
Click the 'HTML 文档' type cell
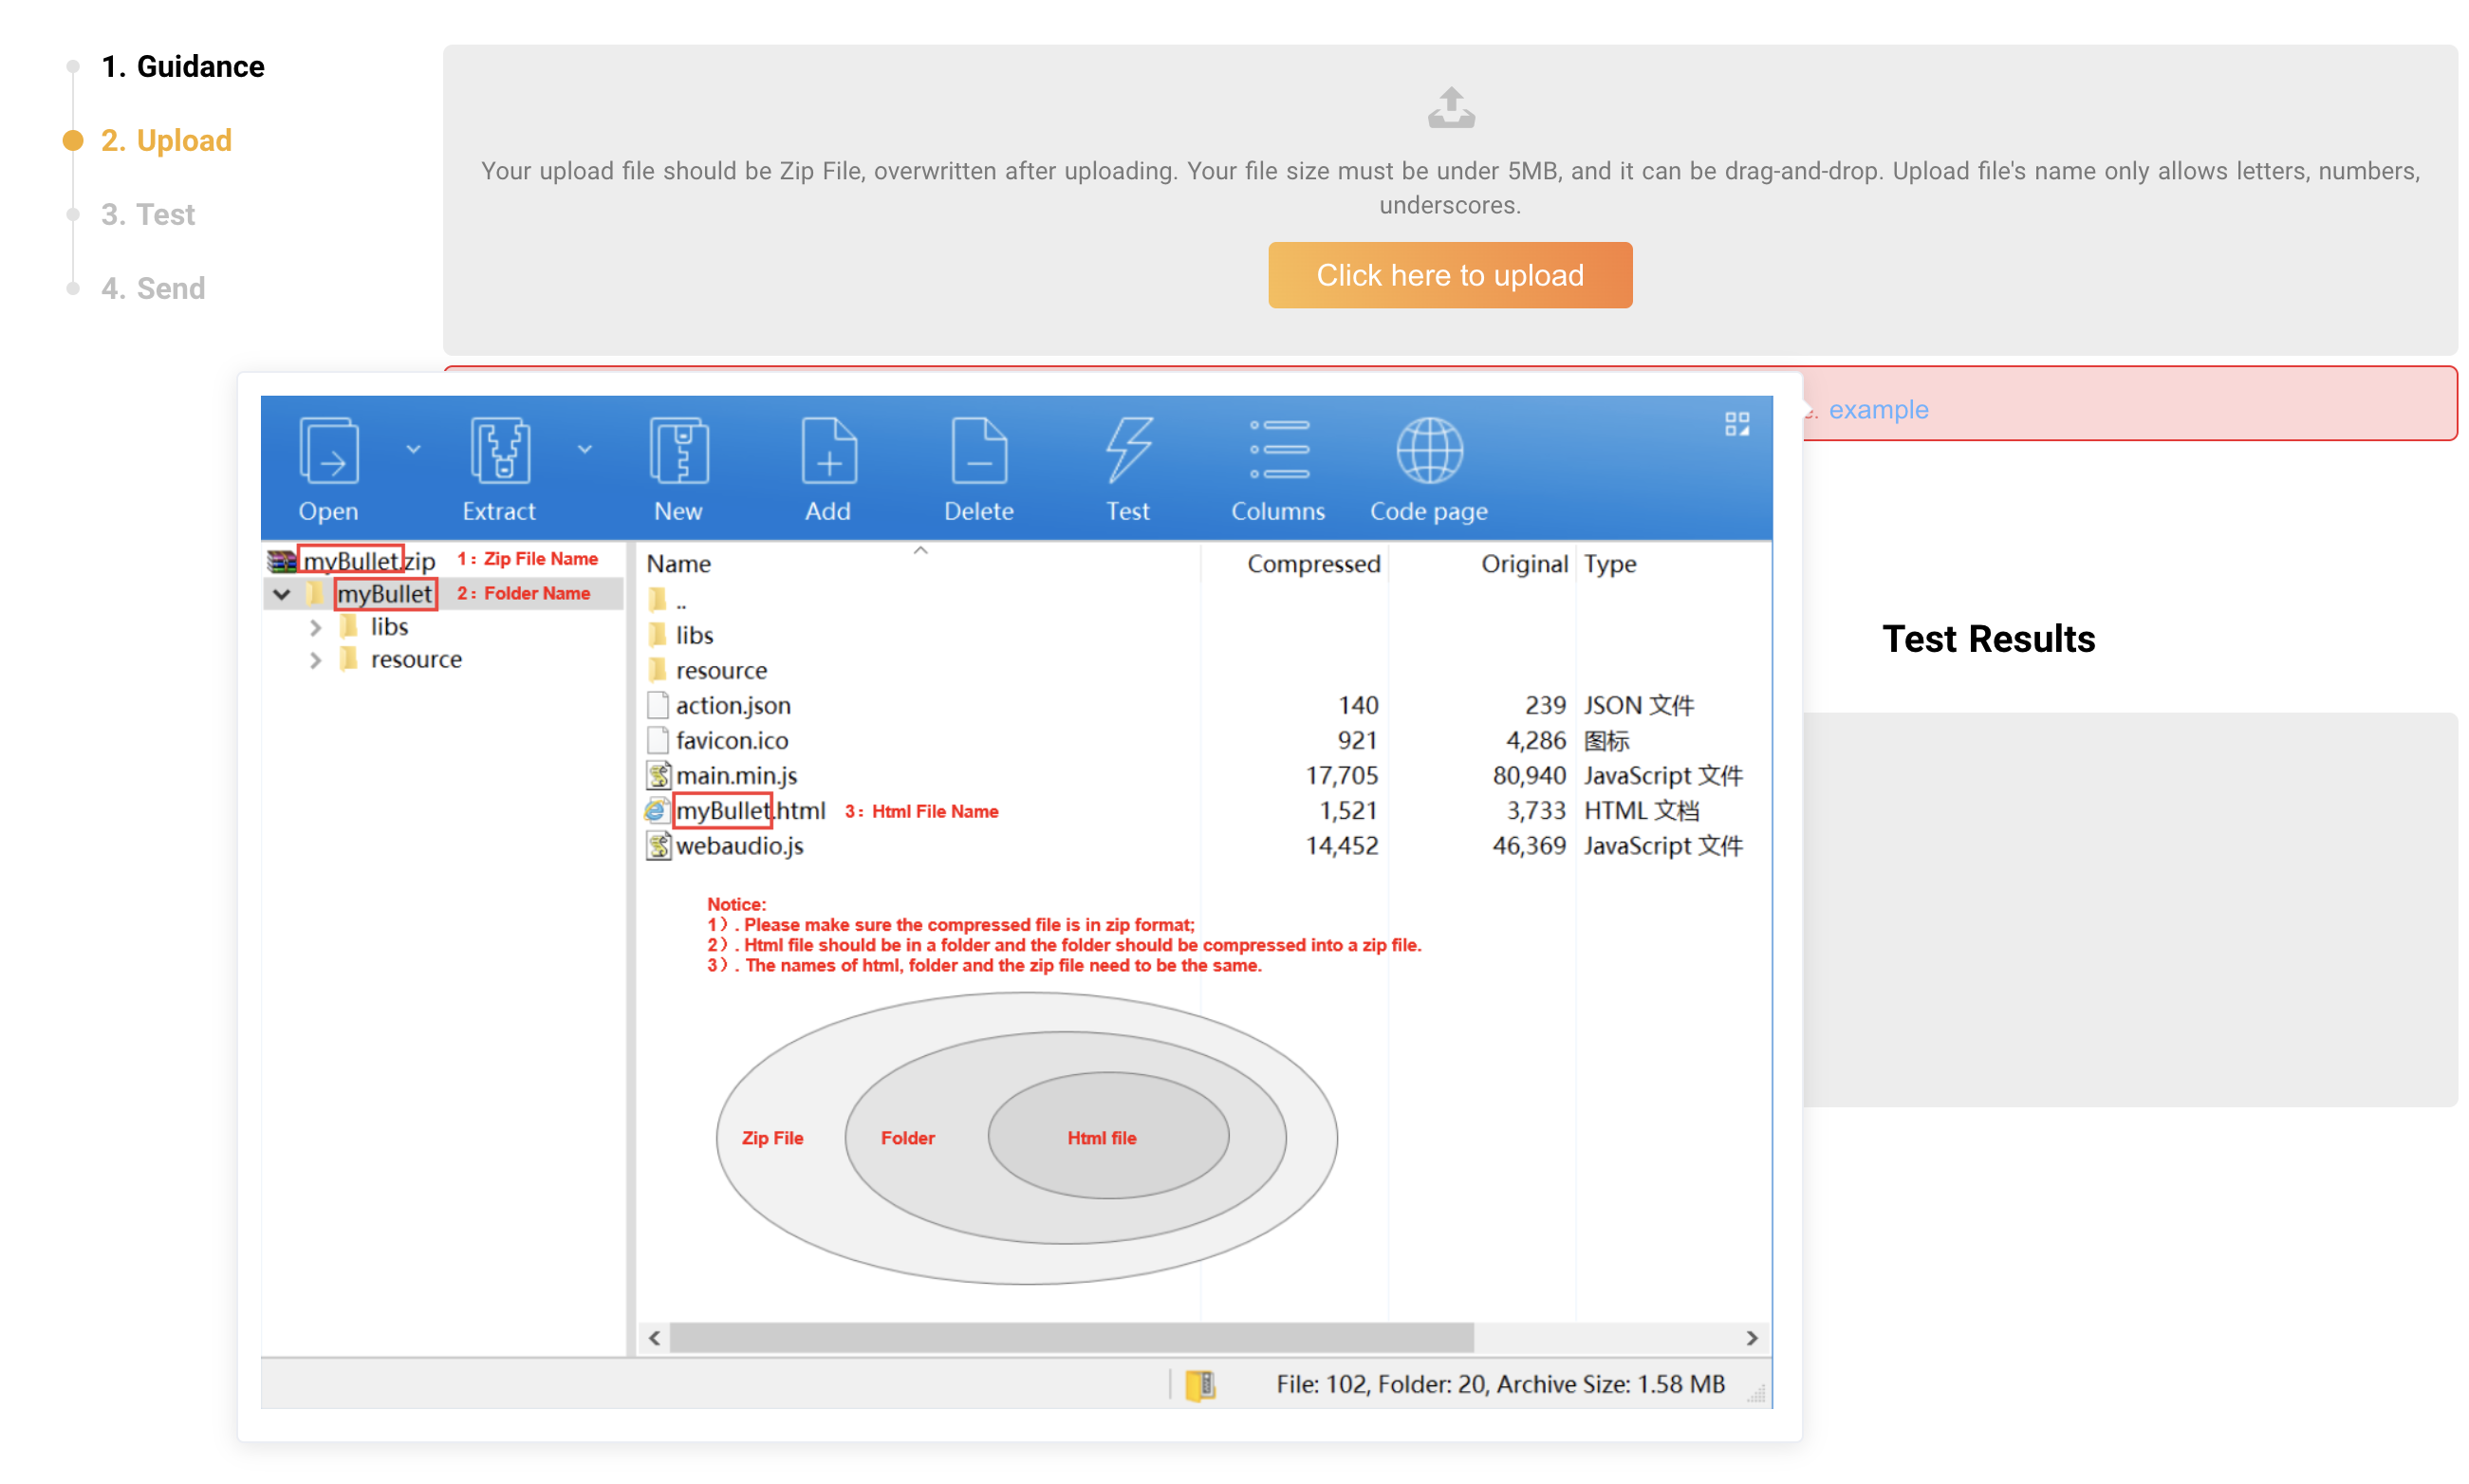1641,810
